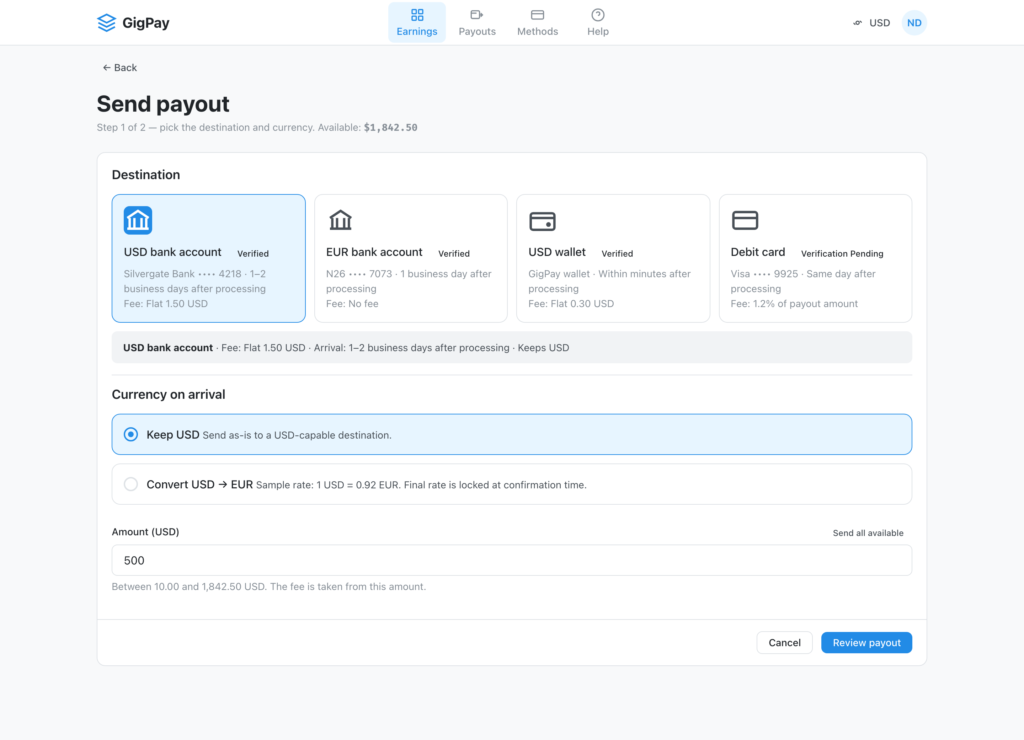Click the Verified badge on USD wallet
Viewport: 1024px width, 740px height.
[x=616, y=253]
